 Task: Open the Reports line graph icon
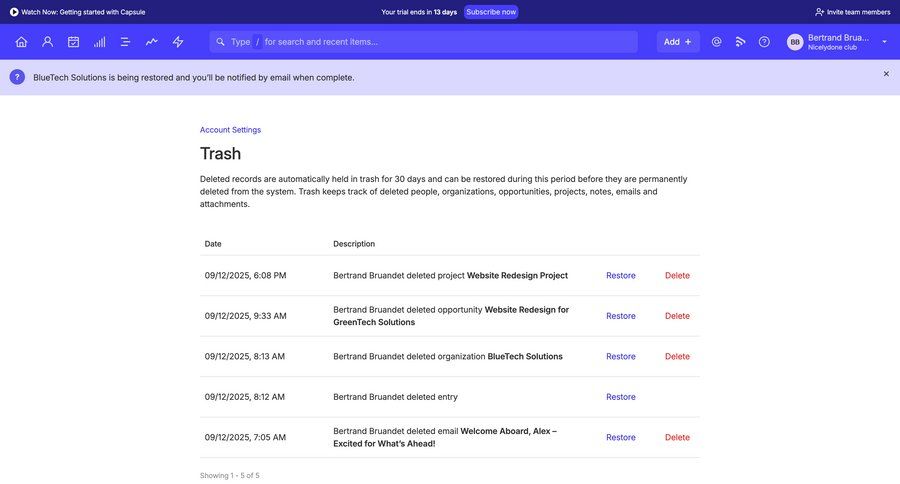point(152,42)
